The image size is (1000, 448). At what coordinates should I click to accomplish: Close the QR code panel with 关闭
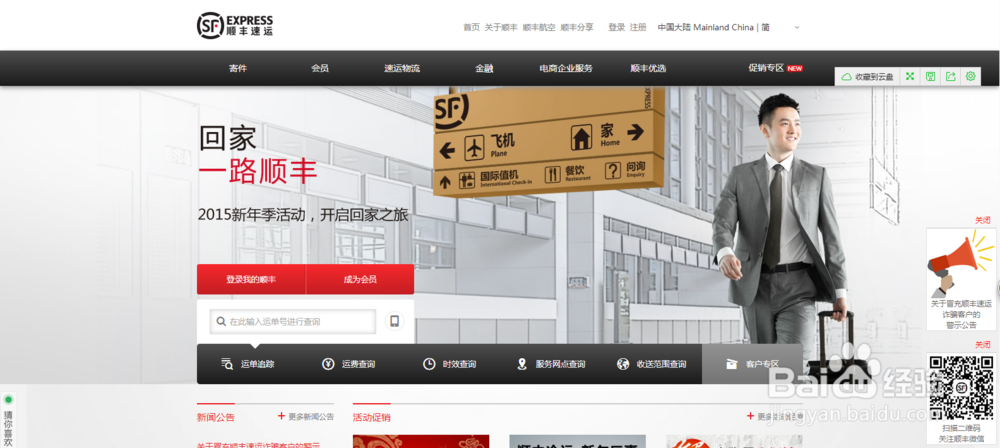983,345
